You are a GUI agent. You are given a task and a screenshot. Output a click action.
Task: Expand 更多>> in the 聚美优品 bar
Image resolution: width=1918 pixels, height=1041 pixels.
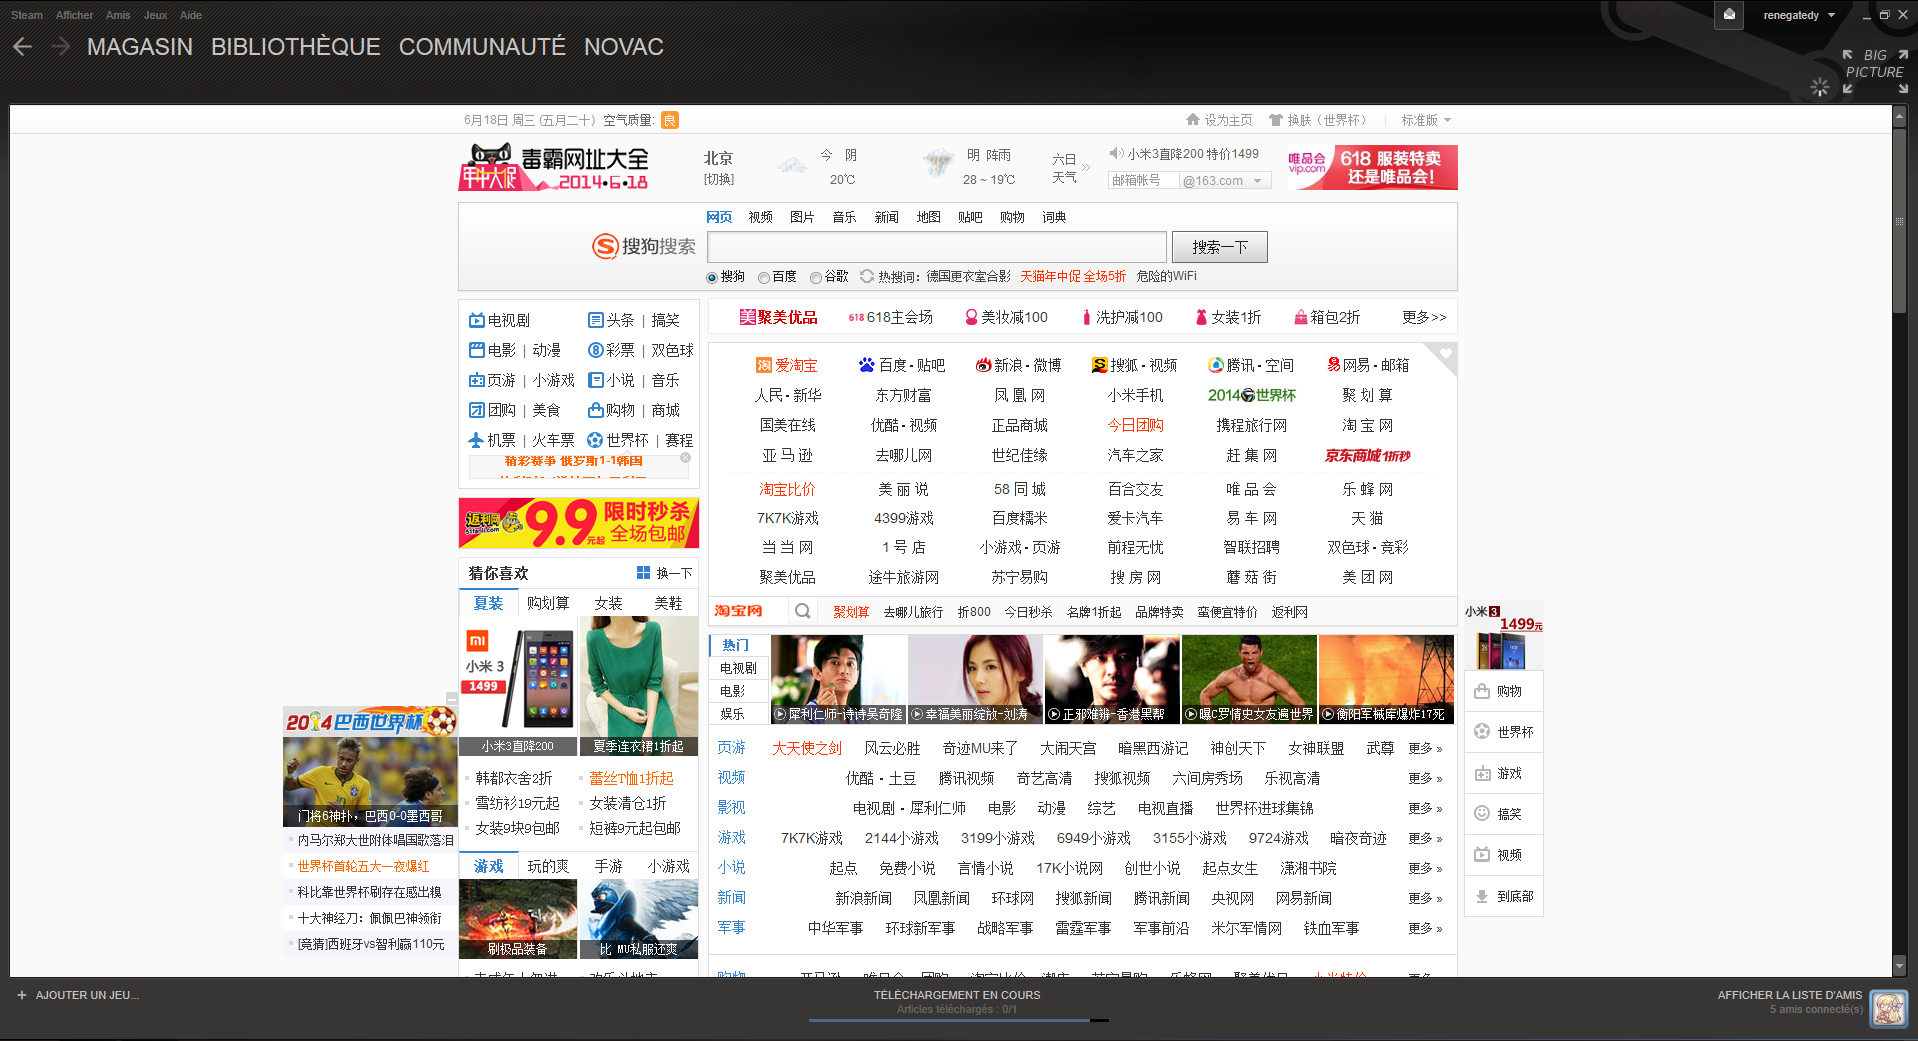(1424, 317)
